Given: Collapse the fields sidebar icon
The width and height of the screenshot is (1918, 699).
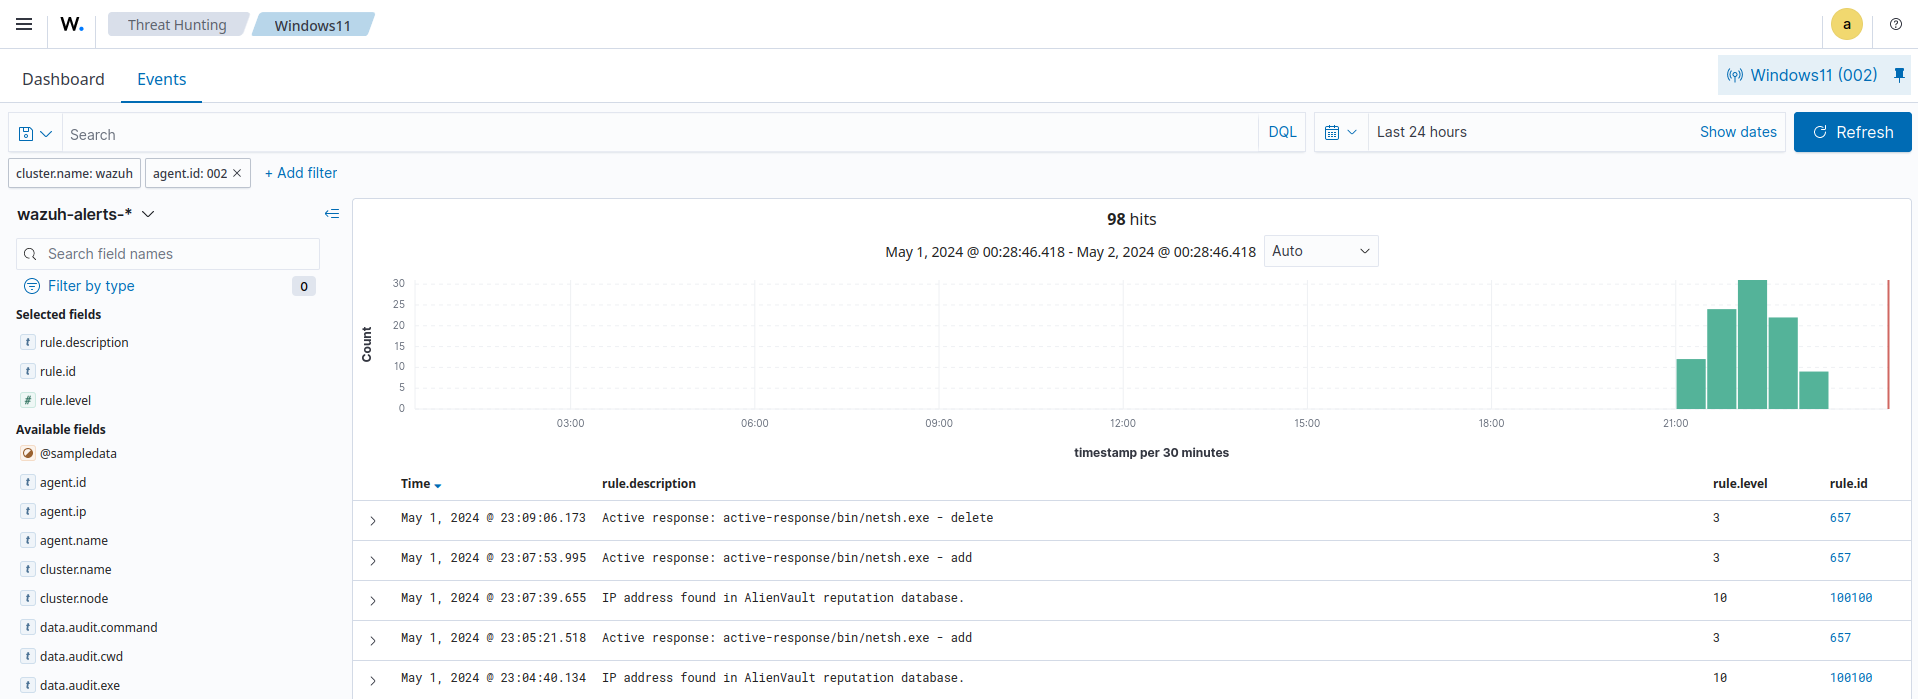Looking at the screenshot, I should [x=332, y=214].
